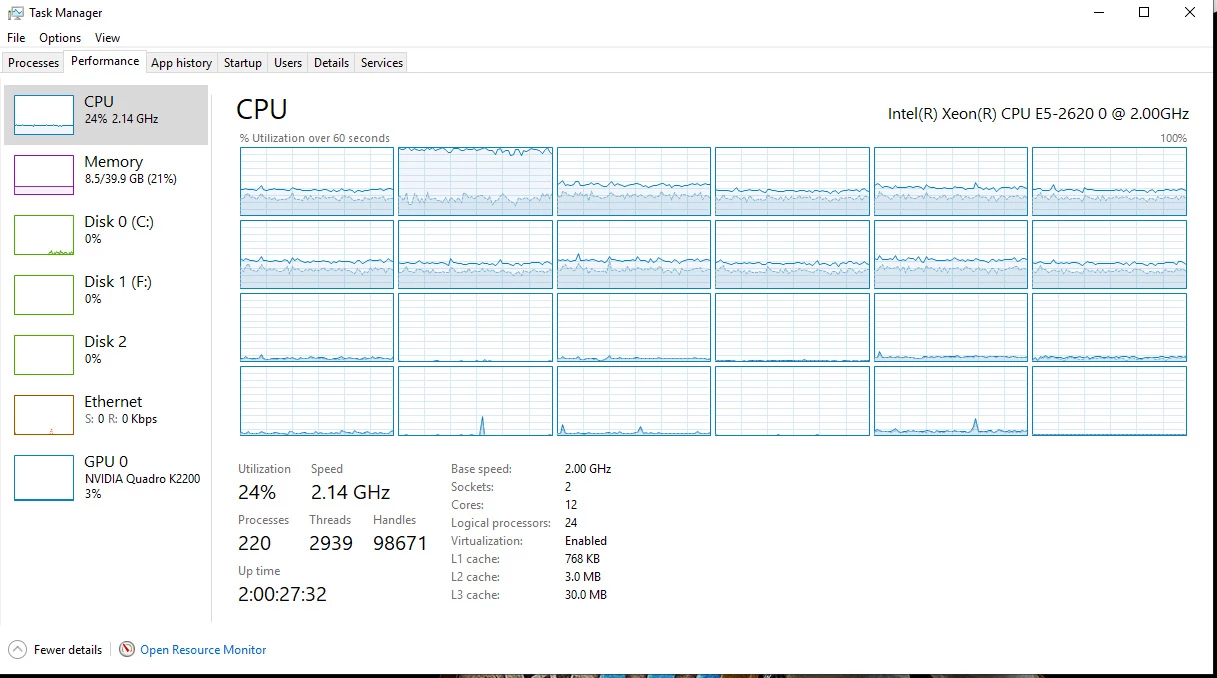Open the Options menu

(60, 38)
